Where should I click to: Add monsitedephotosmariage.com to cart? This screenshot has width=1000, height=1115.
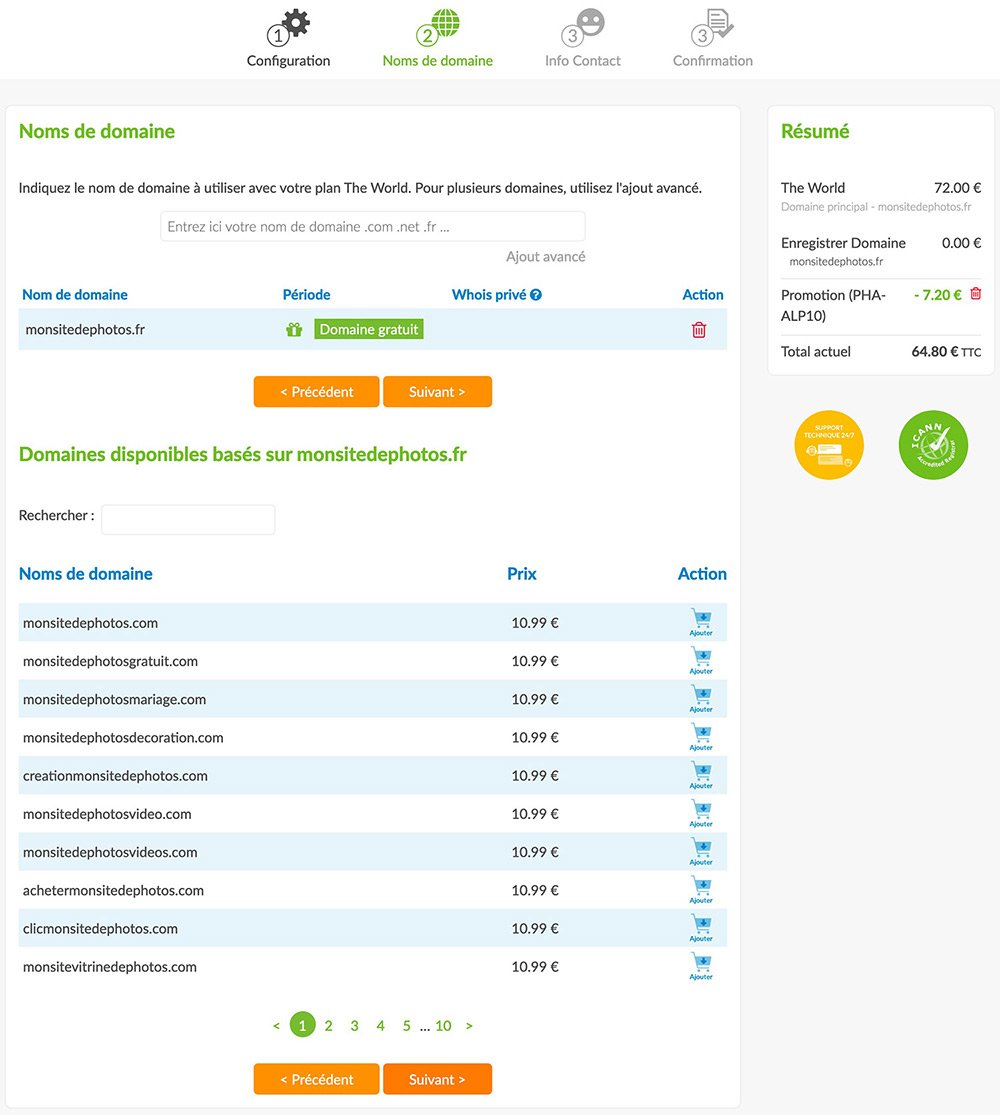(x=701, y=699)
